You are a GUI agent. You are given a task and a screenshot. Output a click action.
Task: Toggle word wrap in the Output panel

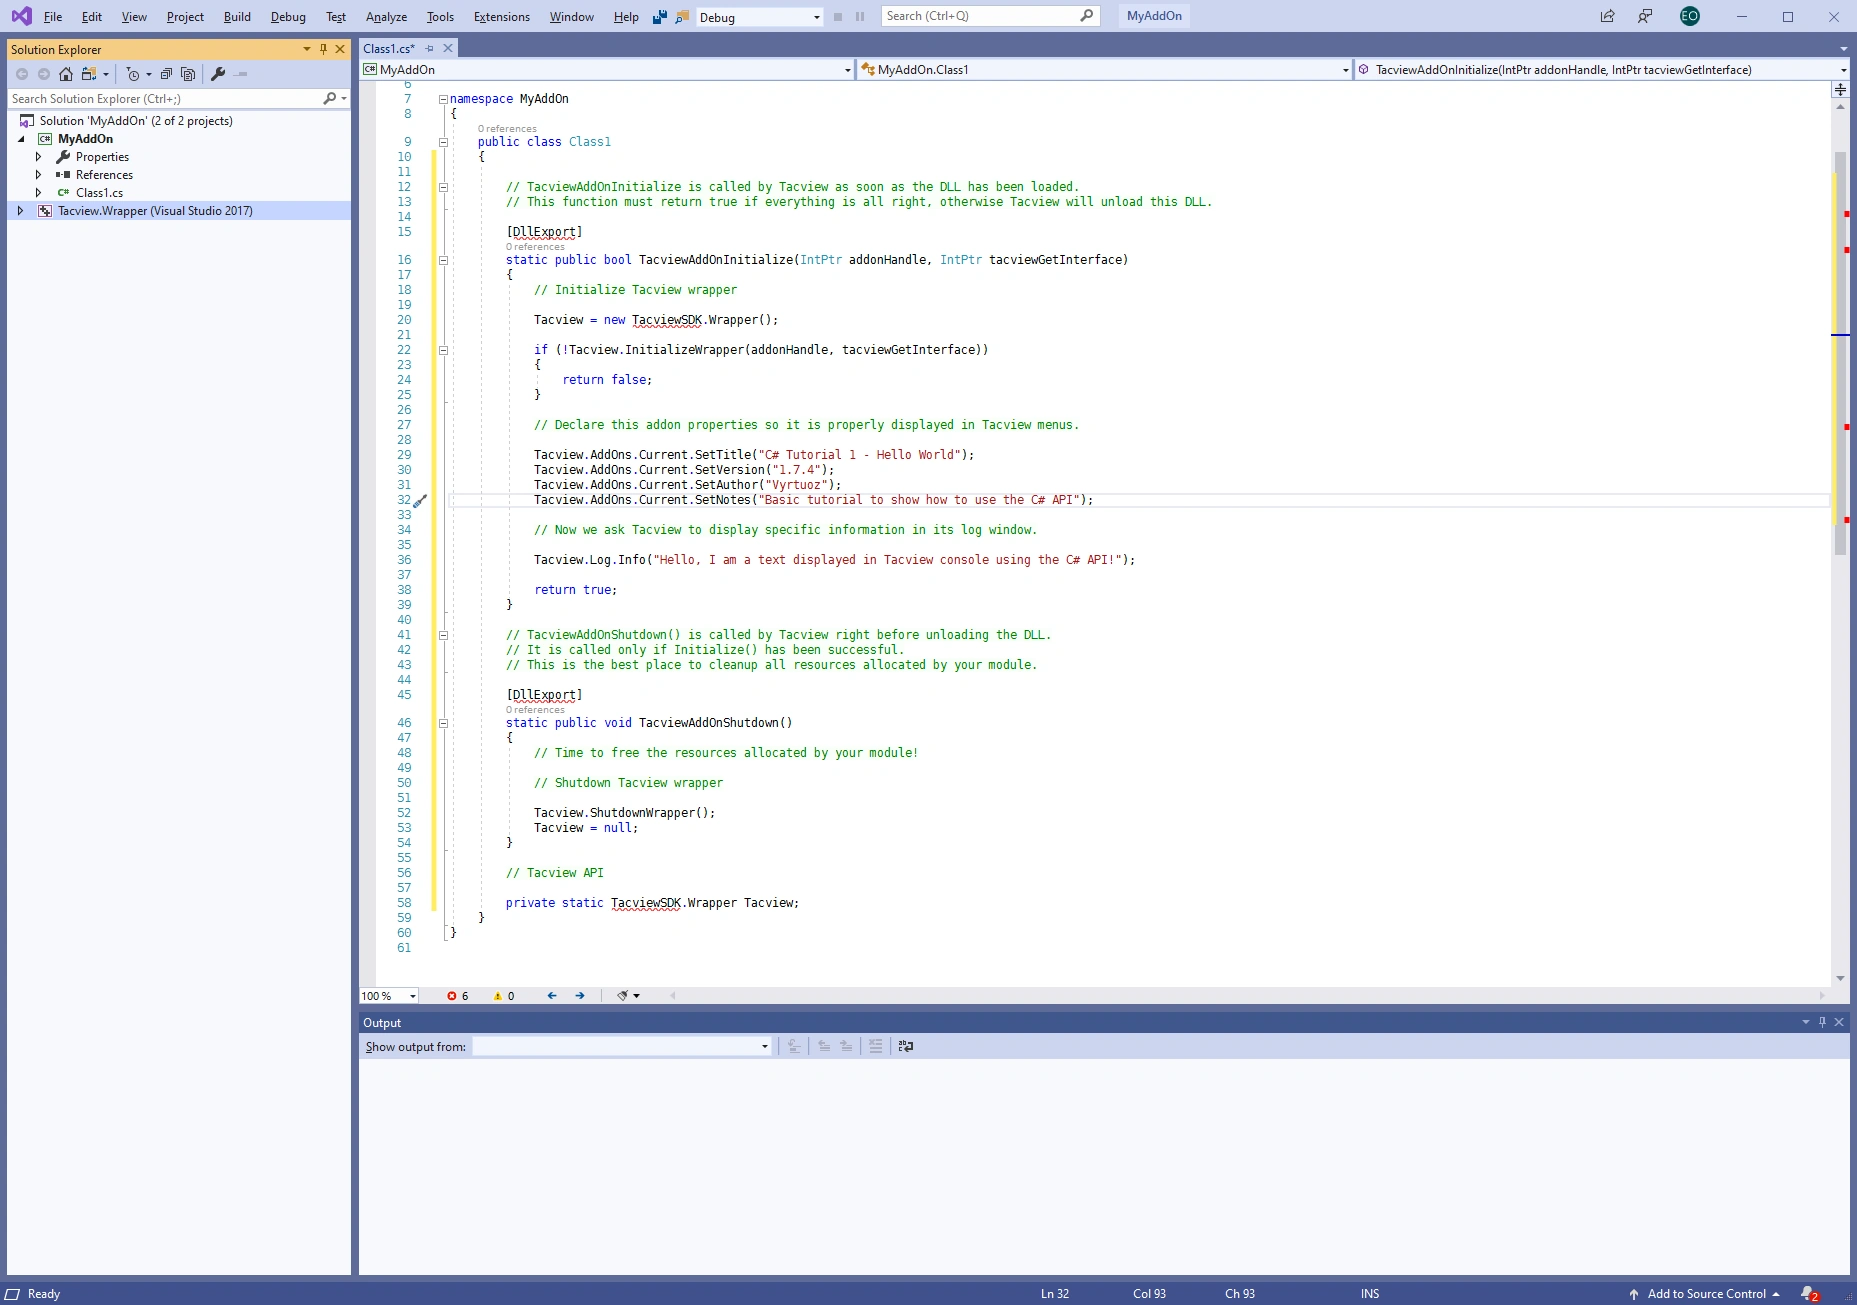pyautogui.click(x=906, y=1046)
